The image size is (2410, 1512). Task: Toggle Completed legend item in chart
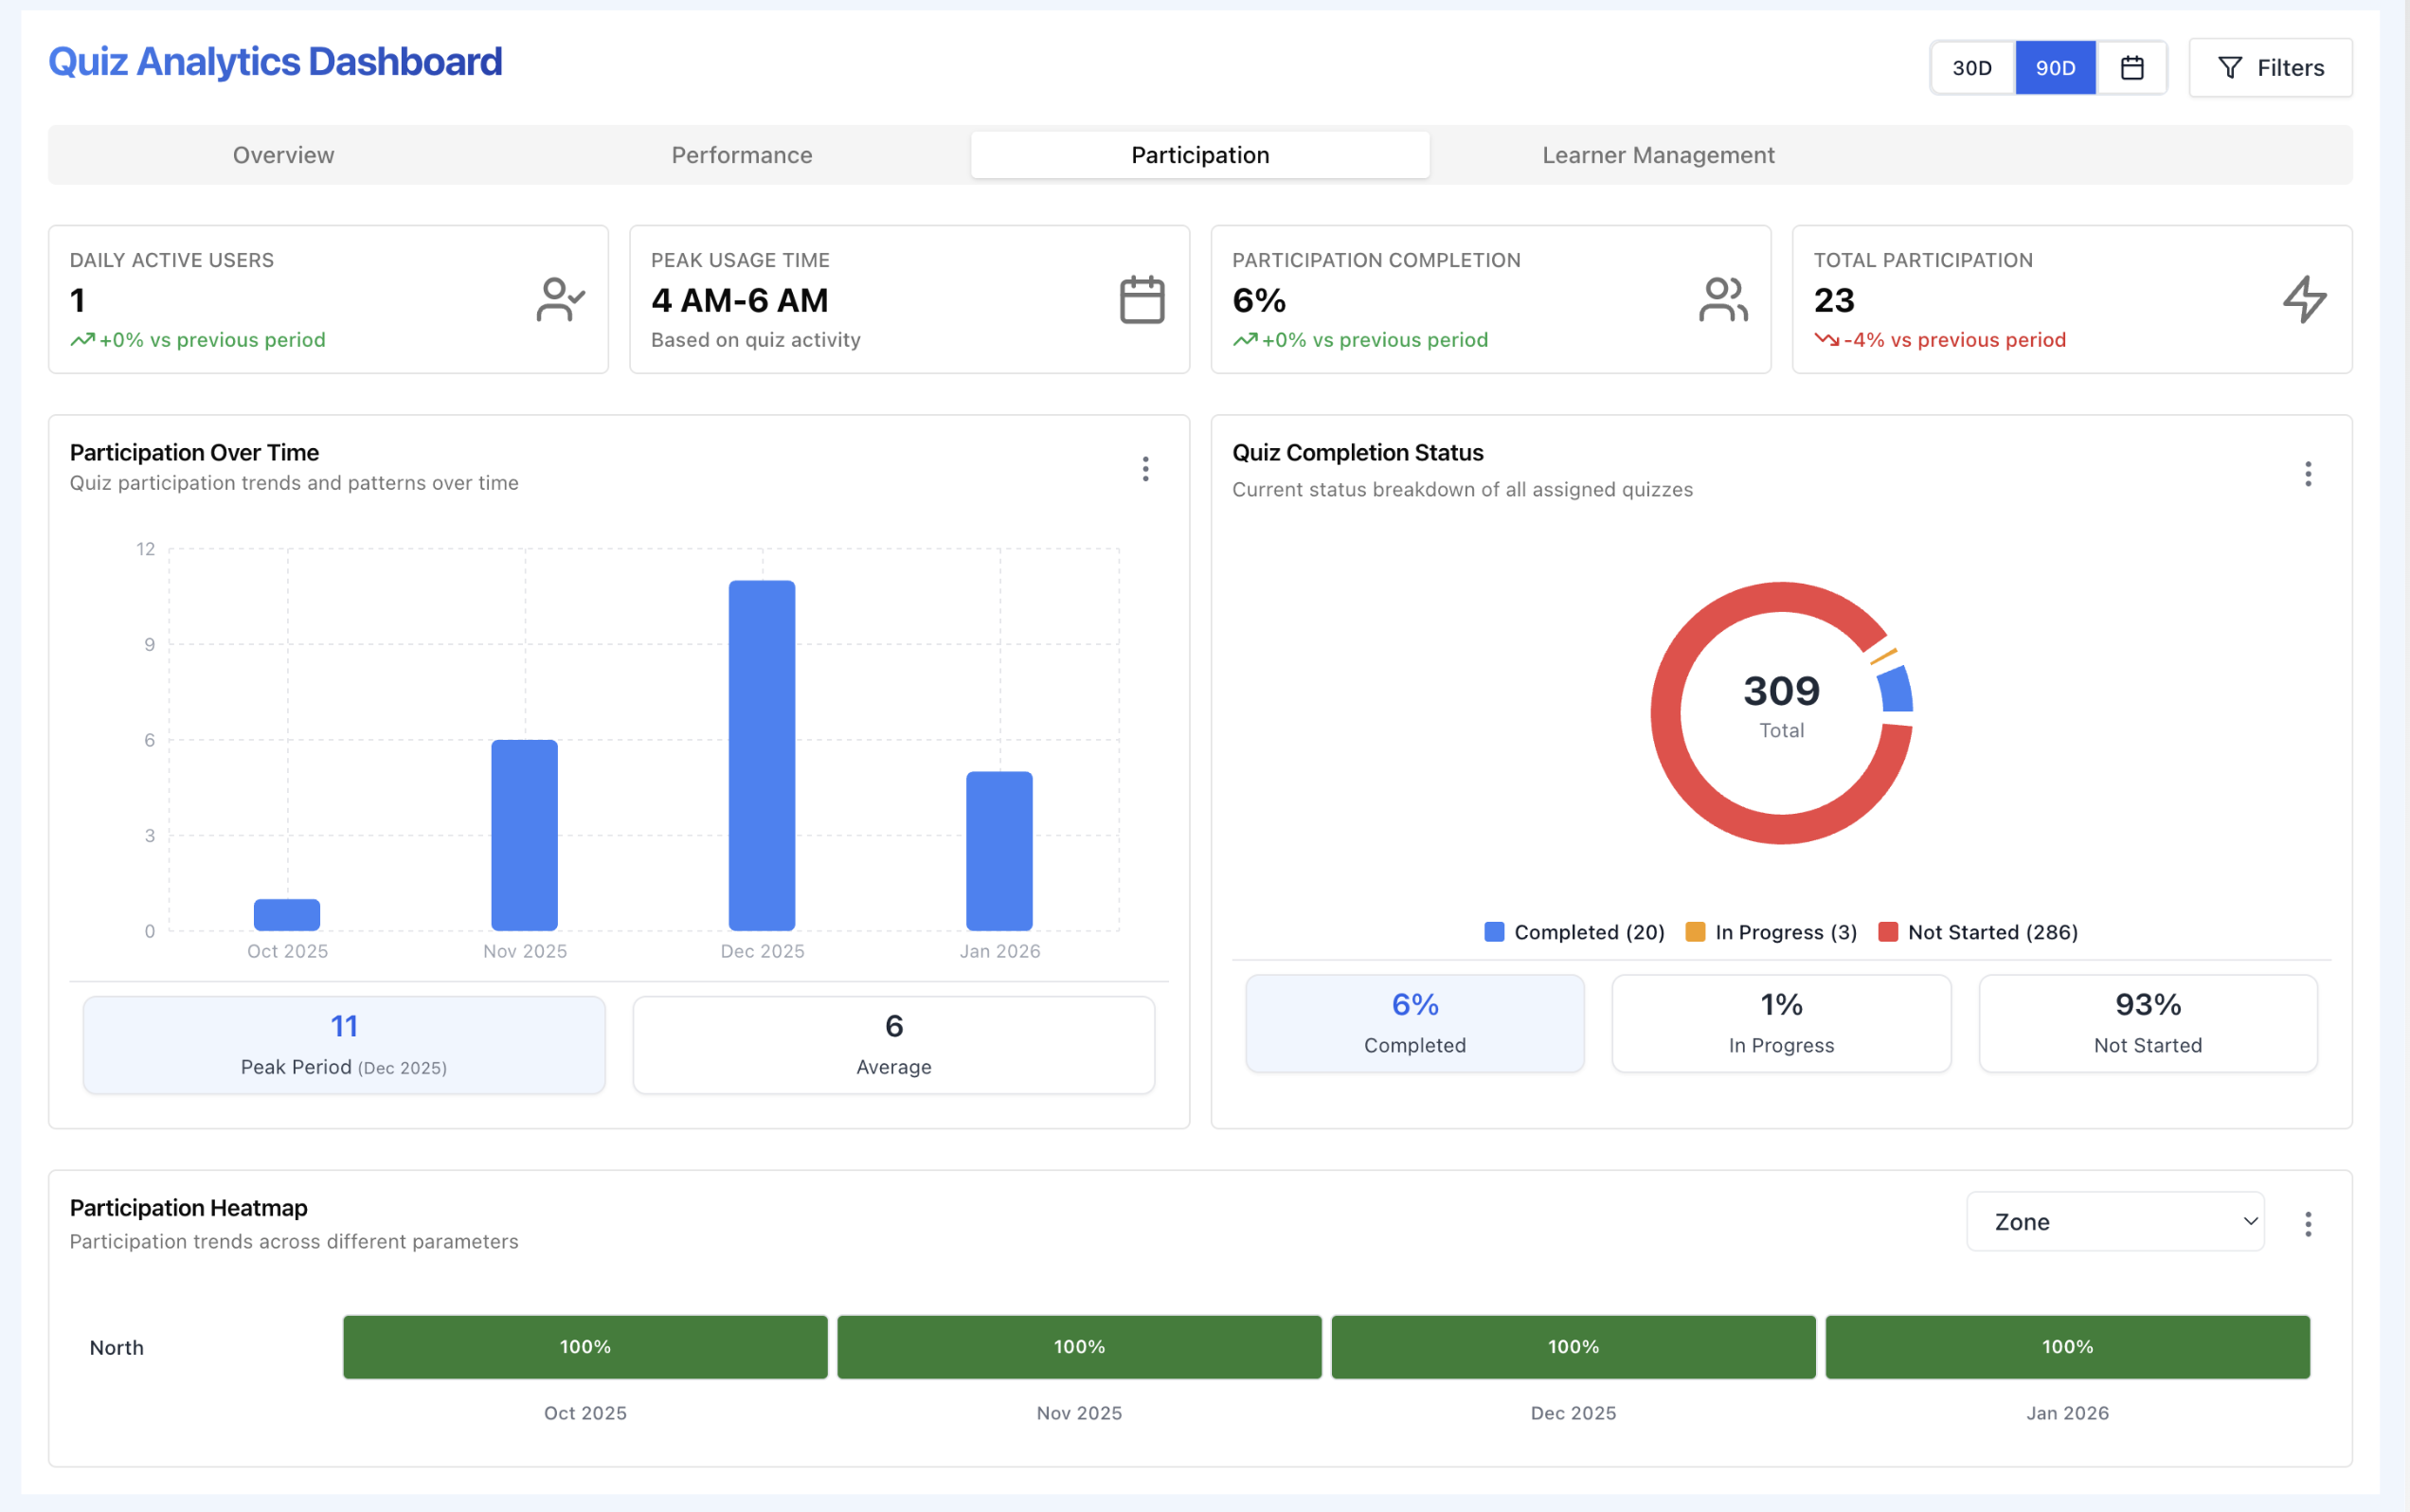point(1575,932)
